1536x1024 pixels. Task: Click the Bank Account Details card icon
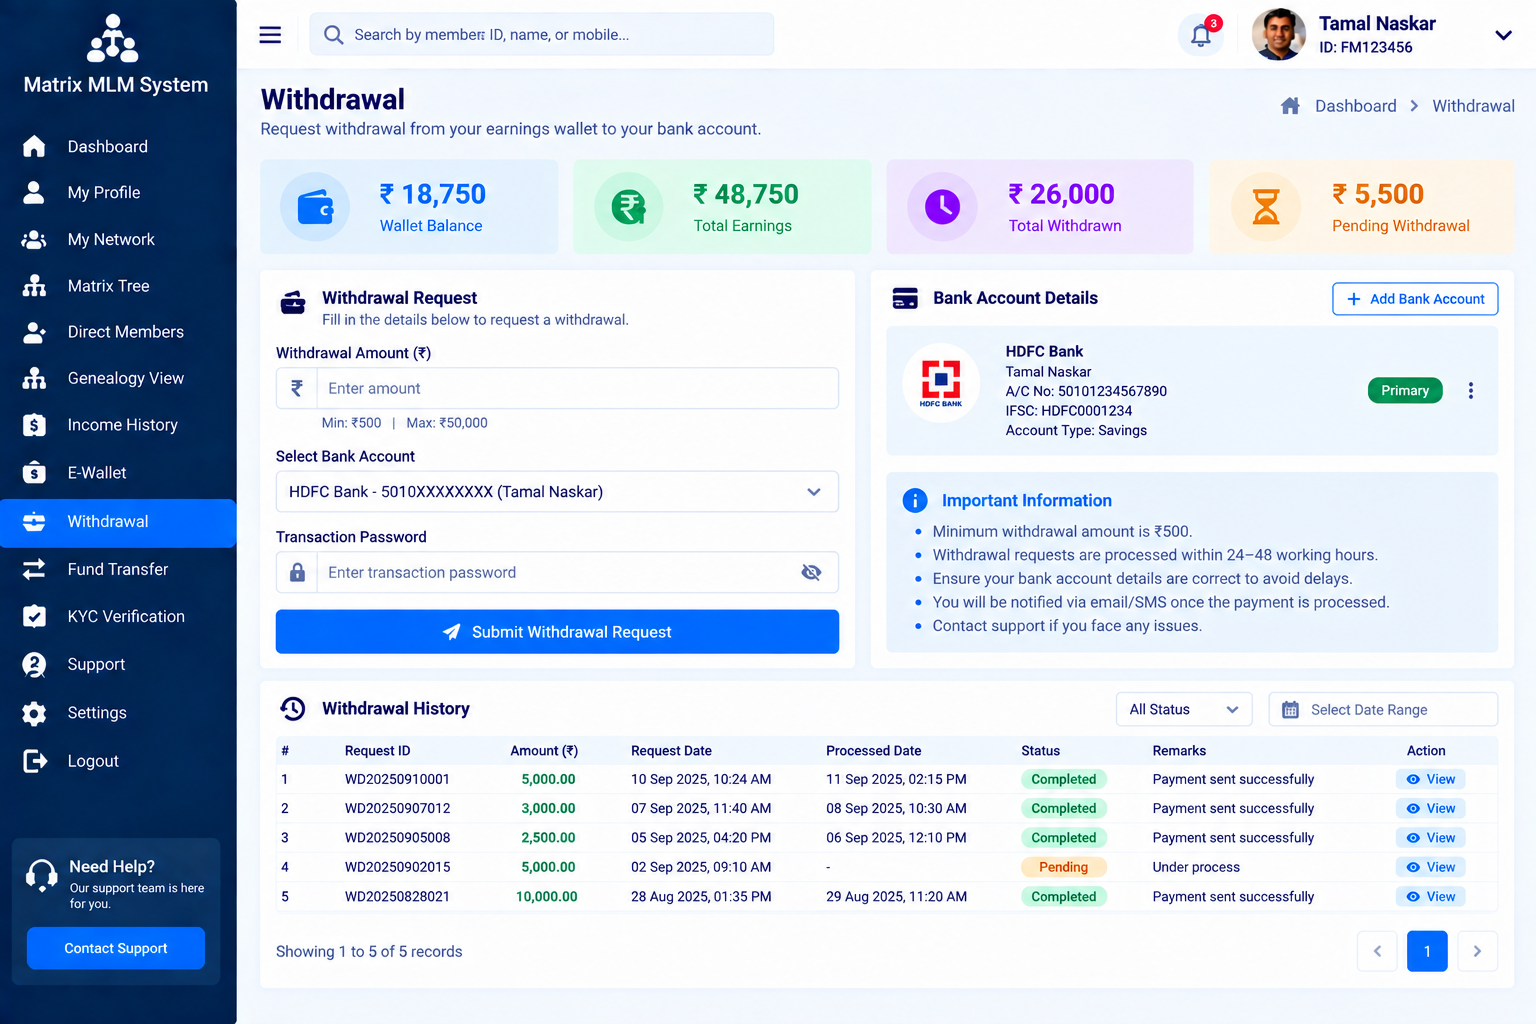click(x=905, y=298)
